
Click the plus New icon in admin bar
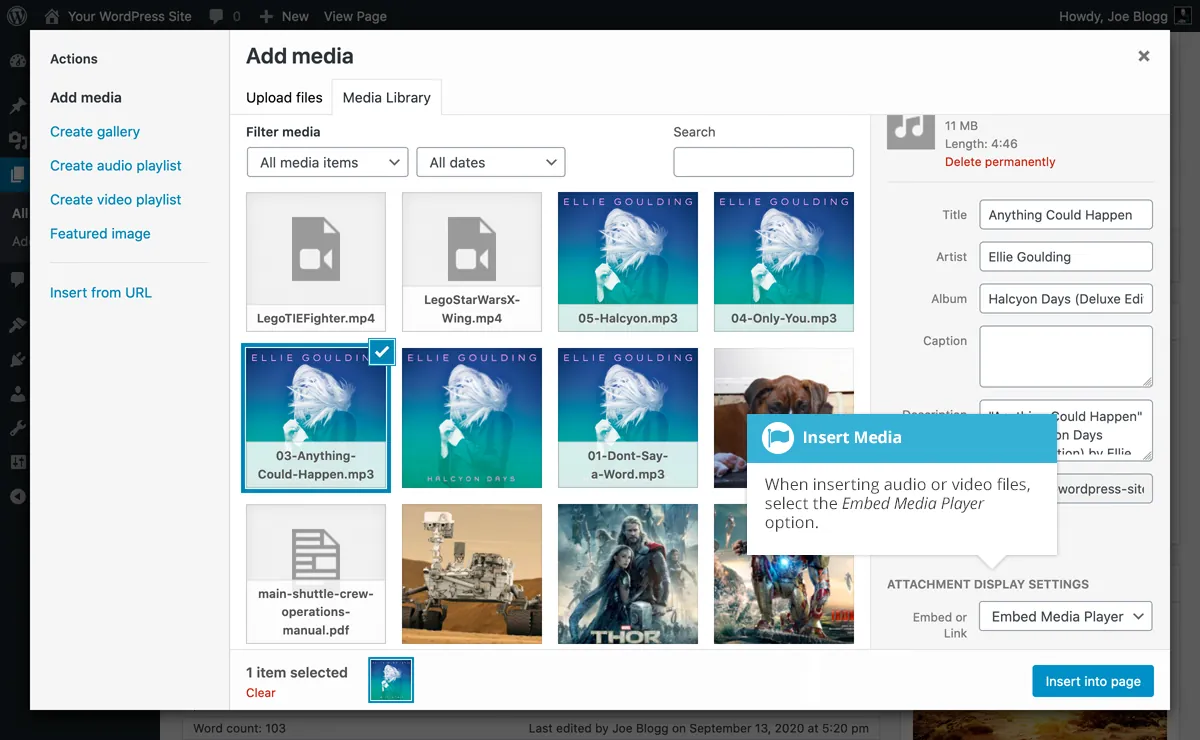tap(265, 17)
